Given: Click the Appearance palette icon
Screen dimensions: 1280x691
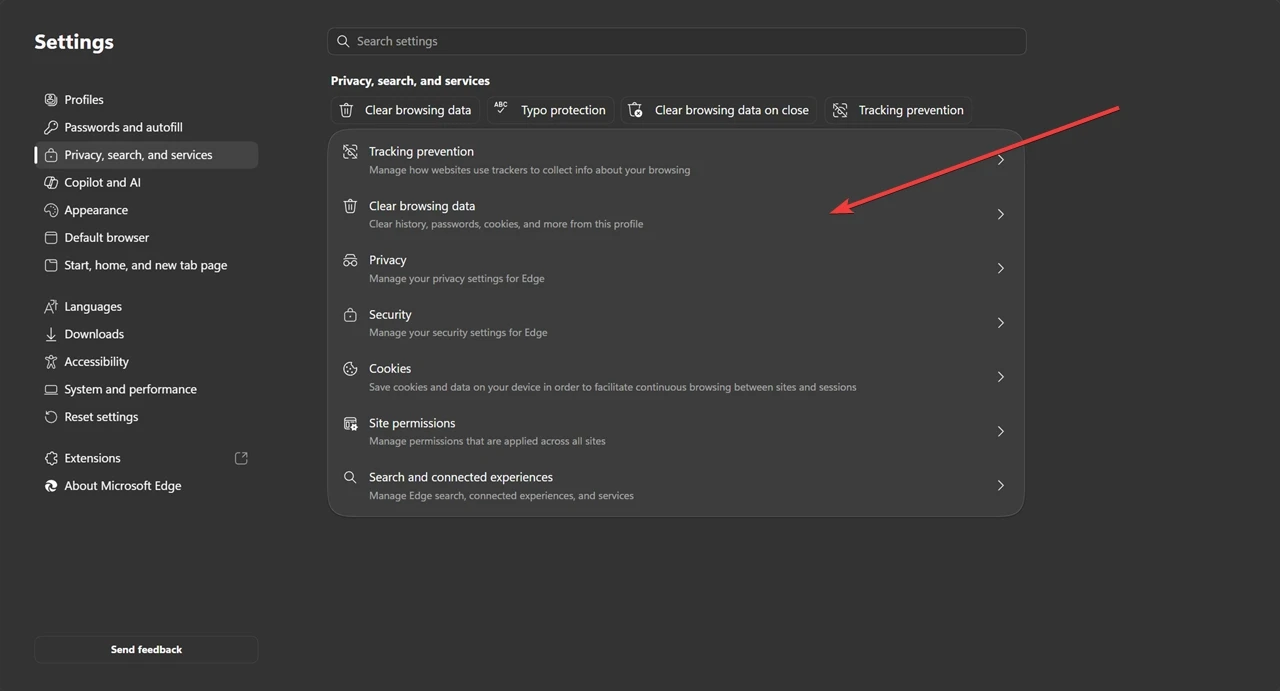Looking at the screenshot, I should pos(51,210).
